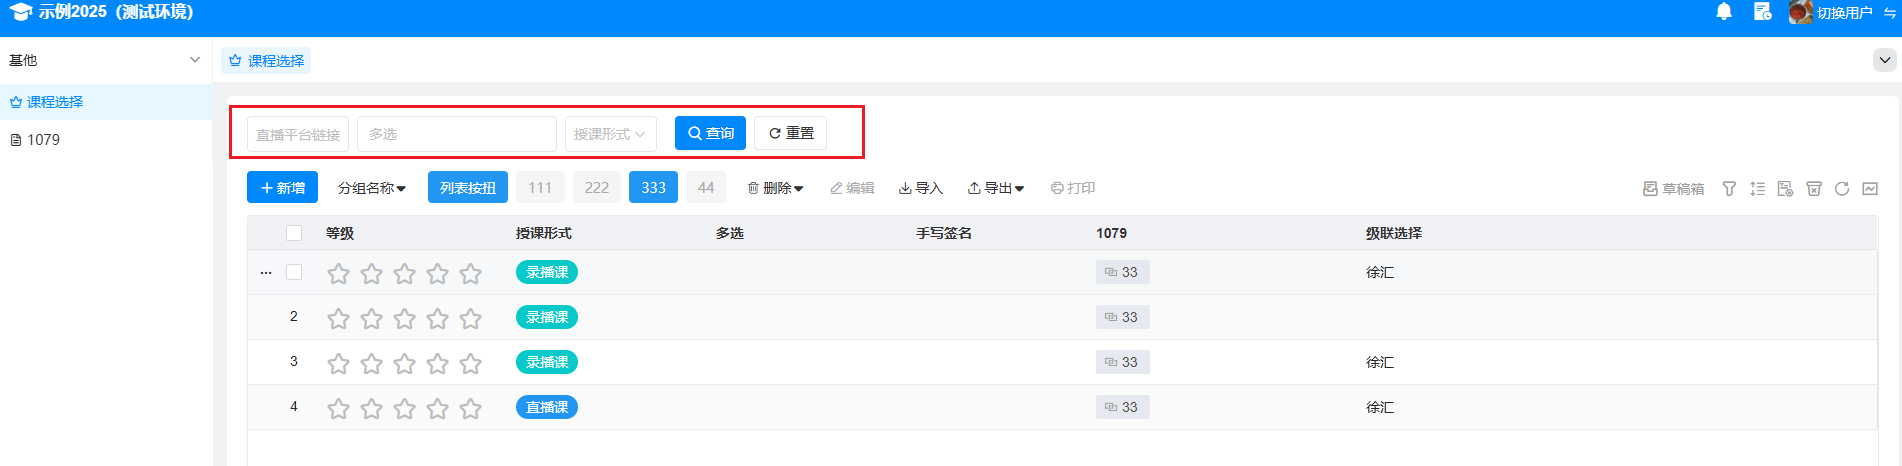Refresh the table using the toolbar icon
The height and width of the screenshot is (466, 1902).
click(1842, 188)
